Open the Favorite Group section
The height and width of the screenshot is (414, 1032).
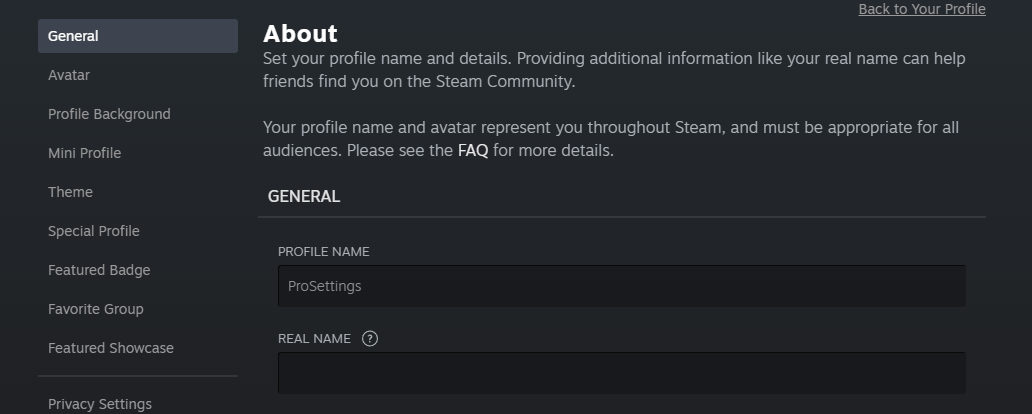(96, 309)
